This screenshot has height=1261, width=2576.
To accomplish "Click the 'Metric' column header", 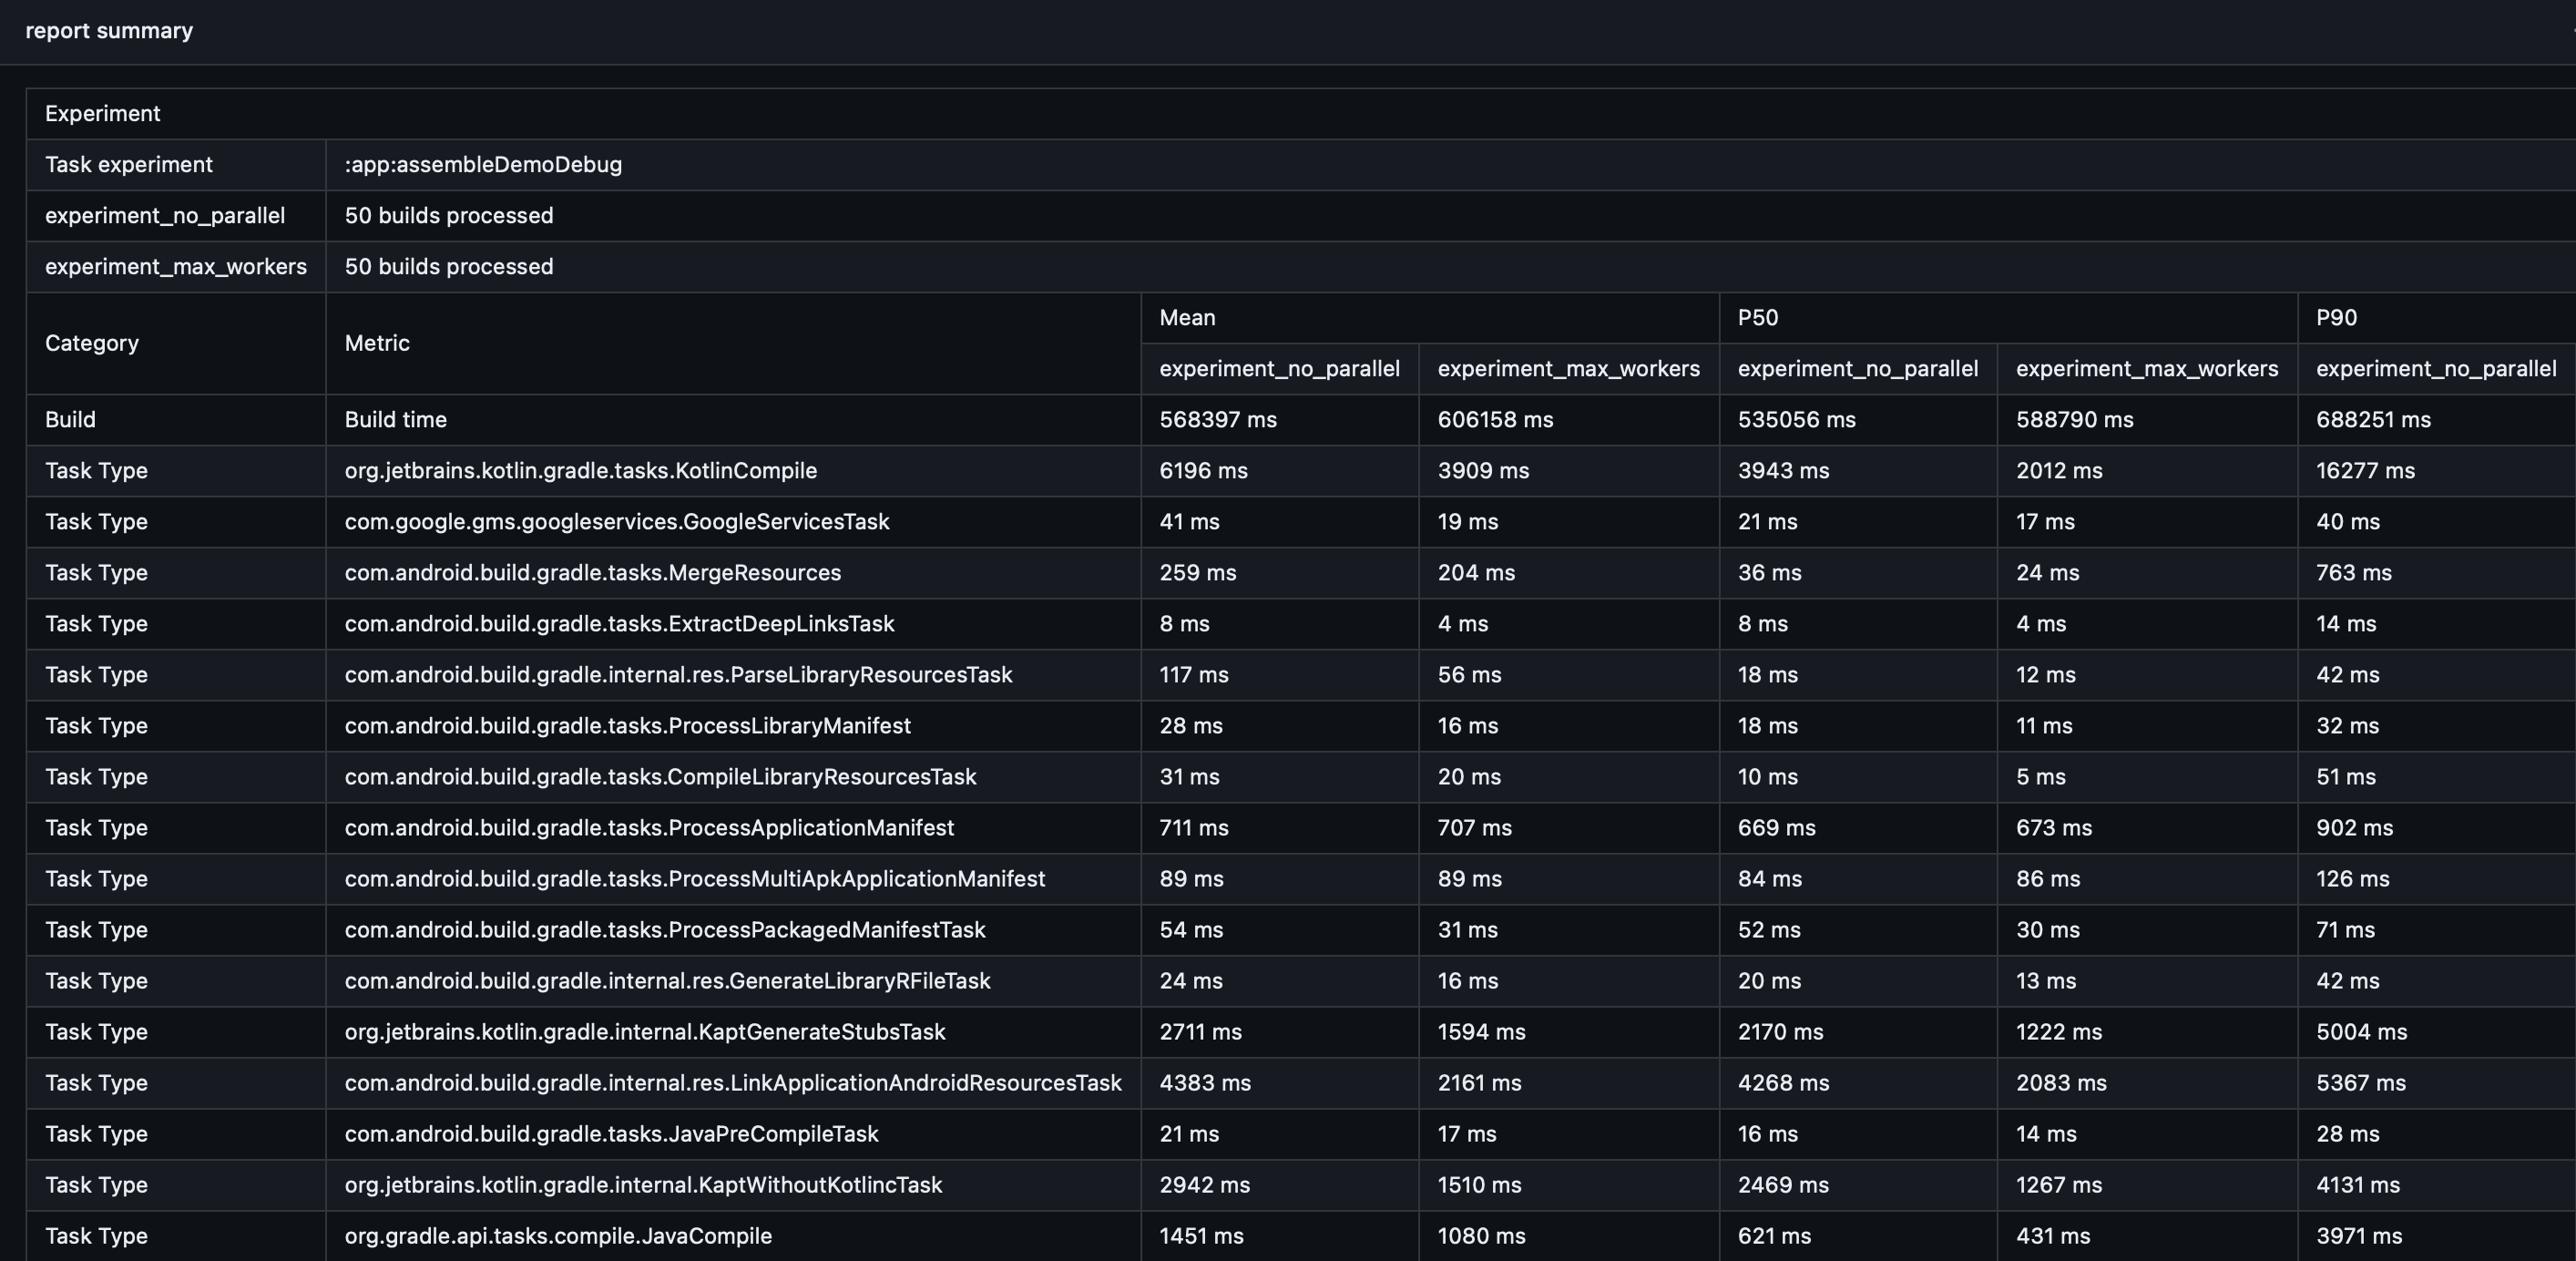I will pyautogui.click(x=377, y=343).
